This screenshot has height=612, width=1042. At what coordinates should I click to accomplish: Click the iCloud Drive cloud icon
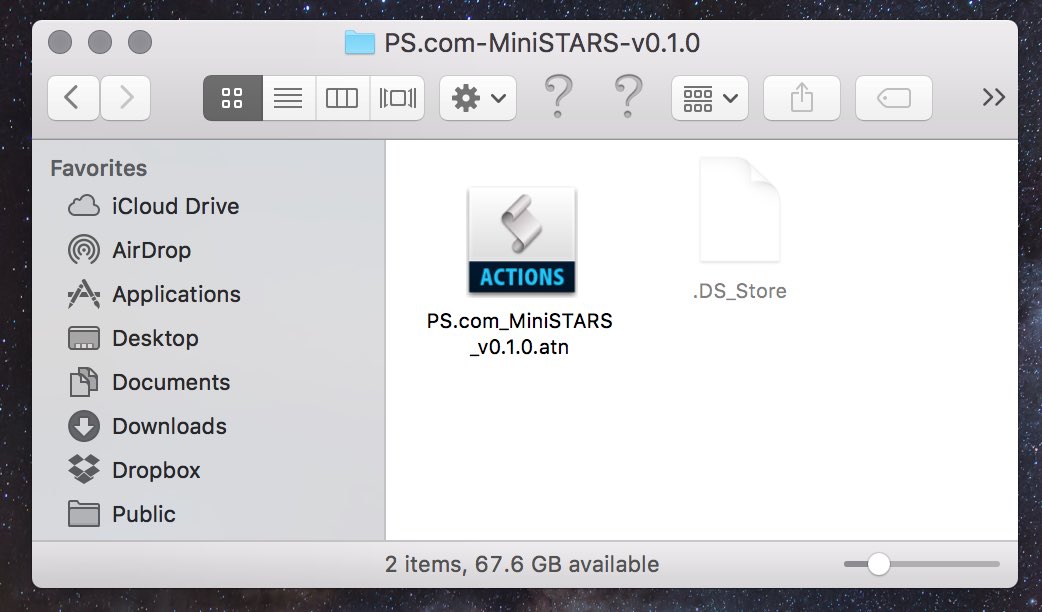point(84,206)
